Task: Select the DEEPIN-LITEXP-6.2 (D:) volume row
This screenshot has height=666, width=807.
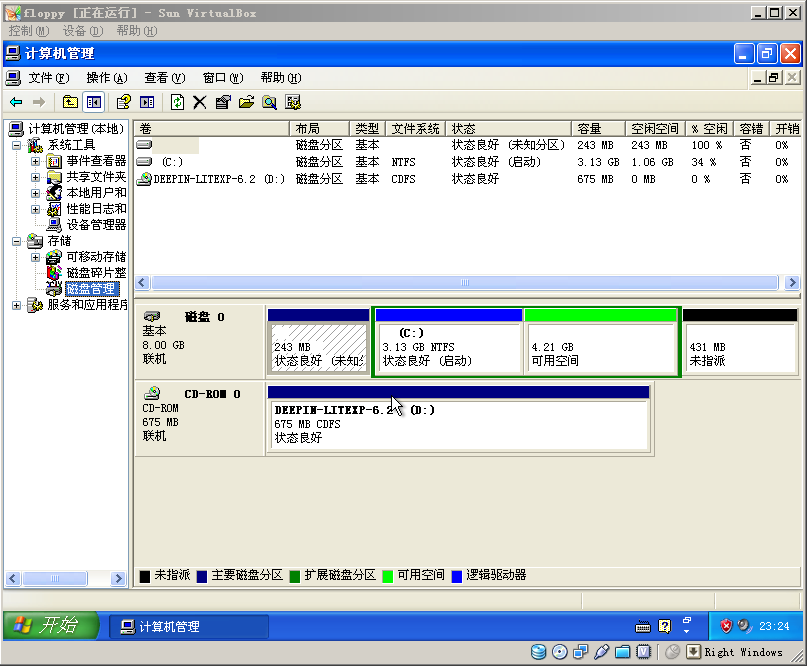Action: click(467, 179)
